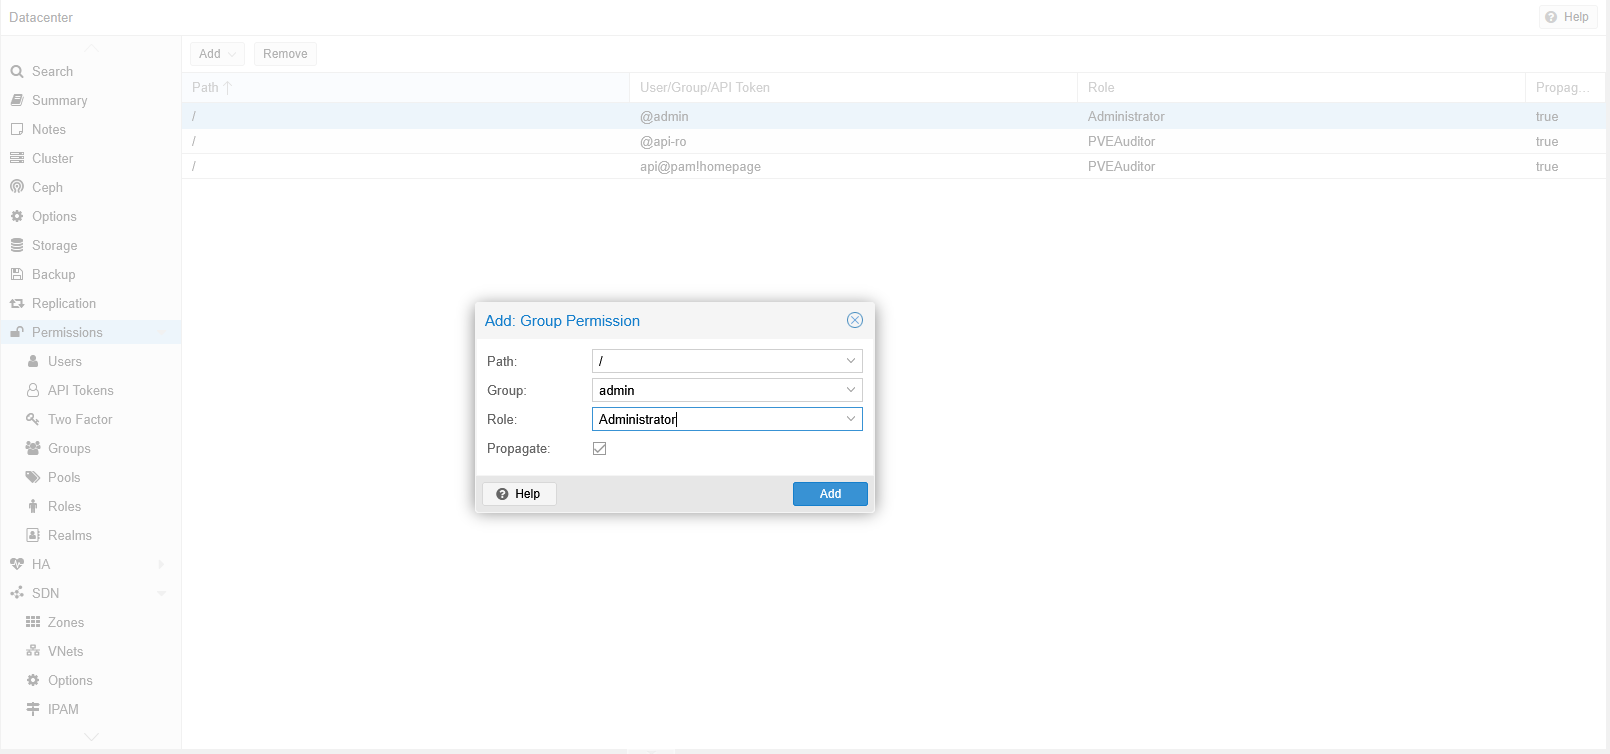This screenshot has height=754, width=1610.
Task: Click the Options gear icon under Ceph
Action: [17, 217]
